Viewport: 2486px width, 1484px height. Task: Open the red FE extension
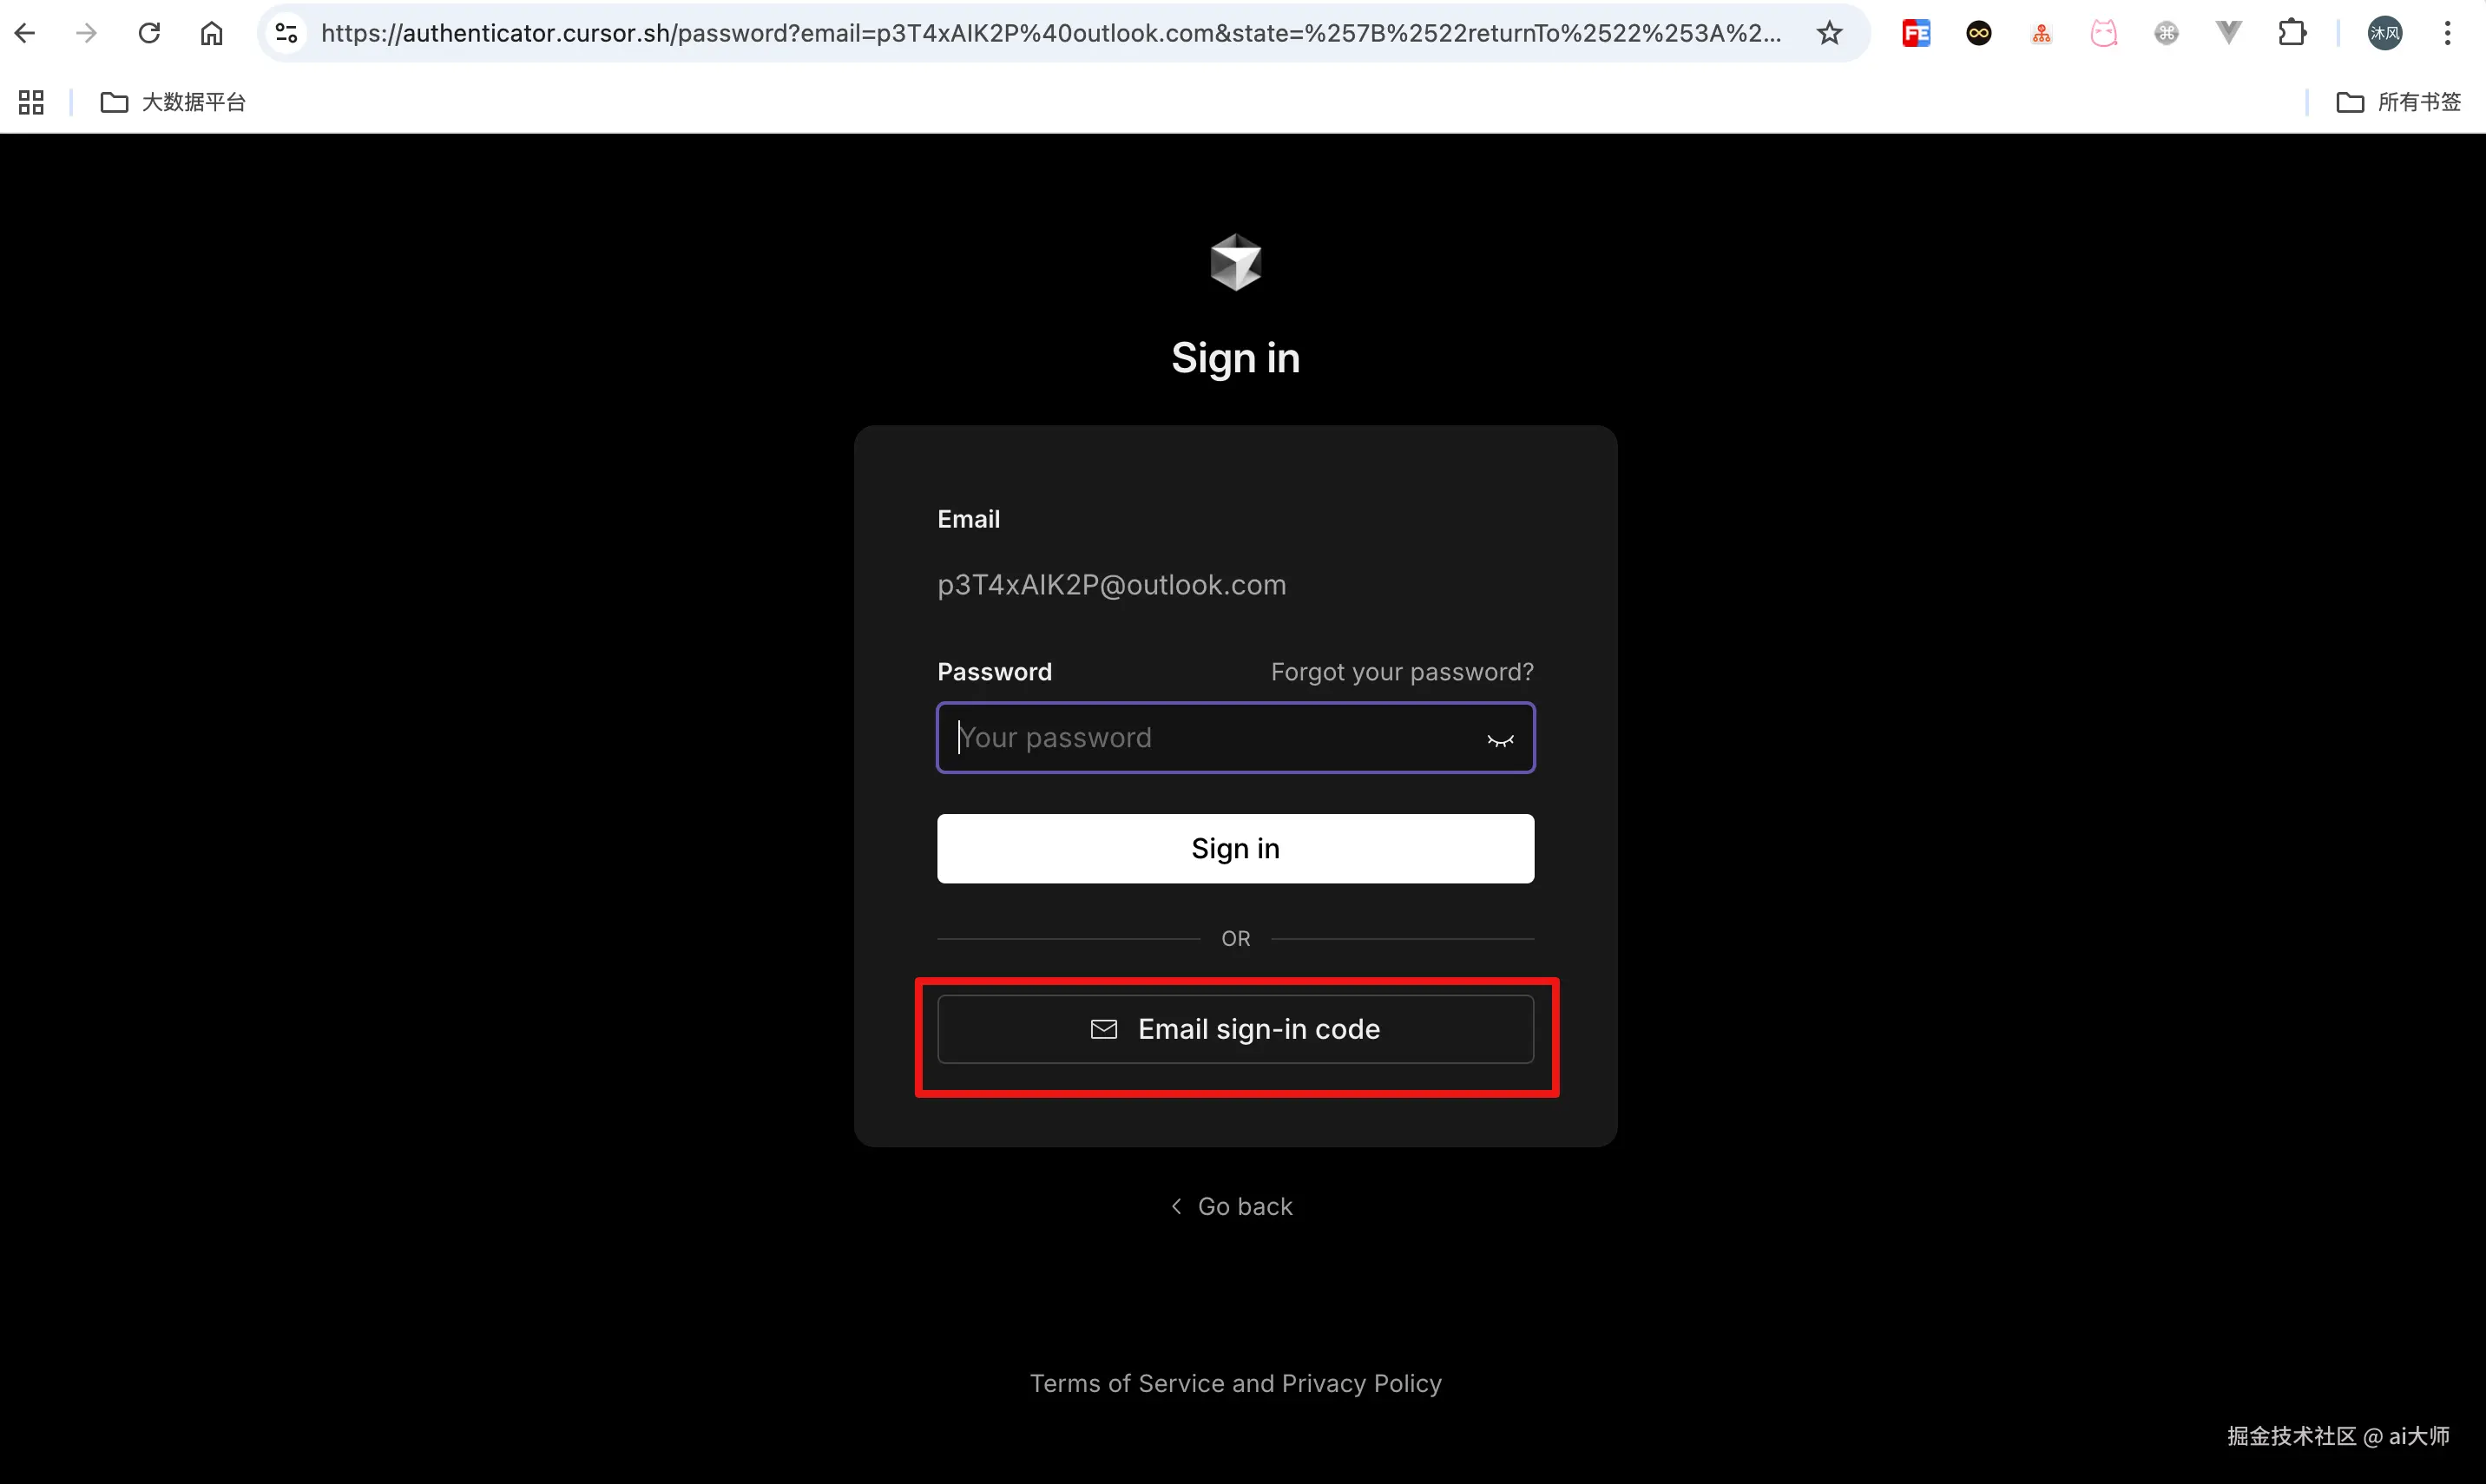pos(1916,33)
